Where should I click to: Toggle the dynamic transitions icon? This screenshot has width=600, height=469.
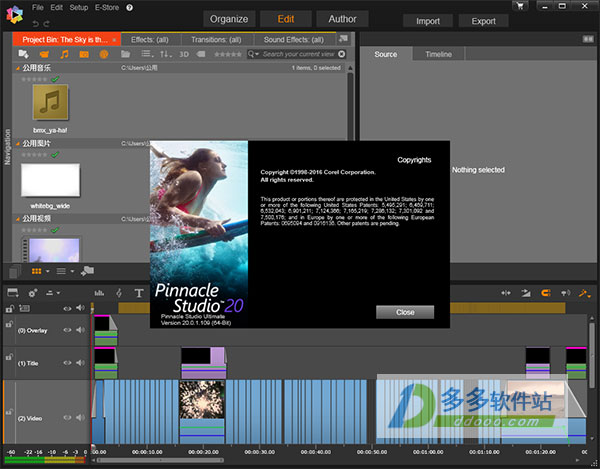pos(526,293)
